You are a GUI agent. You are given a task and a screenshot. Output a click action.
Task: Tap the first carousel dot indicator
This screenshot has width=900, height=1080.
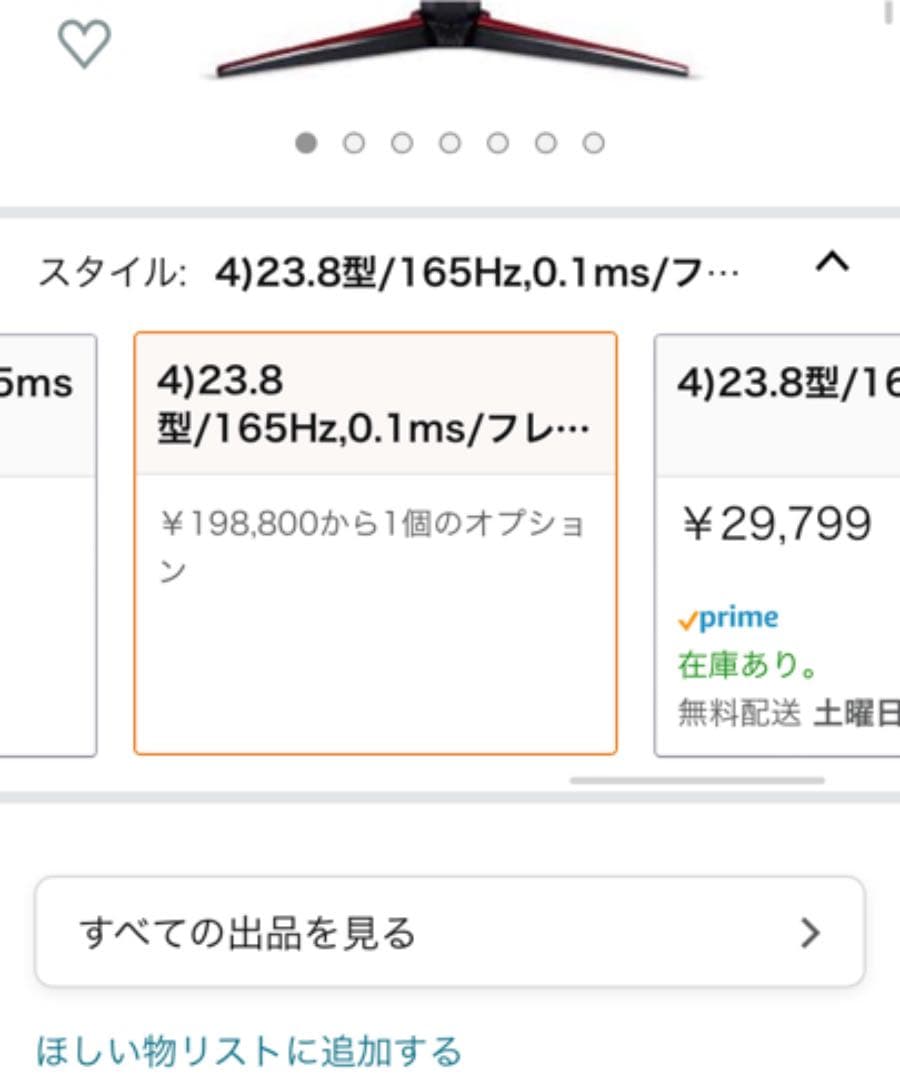[x=307, y=143]
